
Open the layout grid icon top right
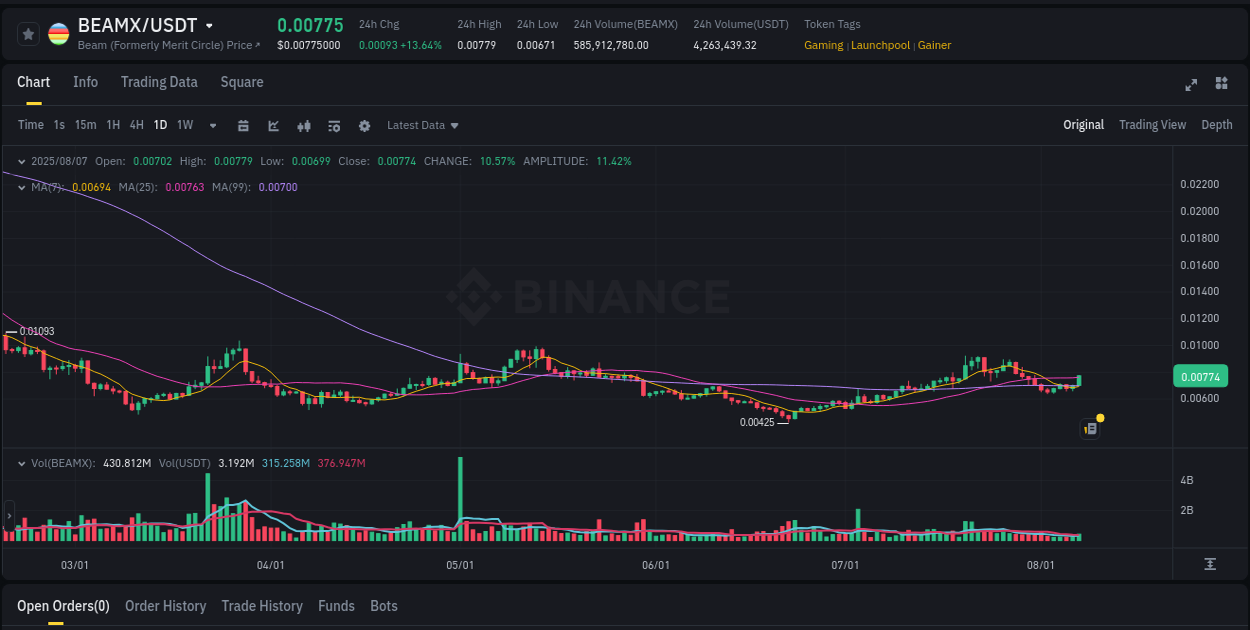click(1222, 85)
